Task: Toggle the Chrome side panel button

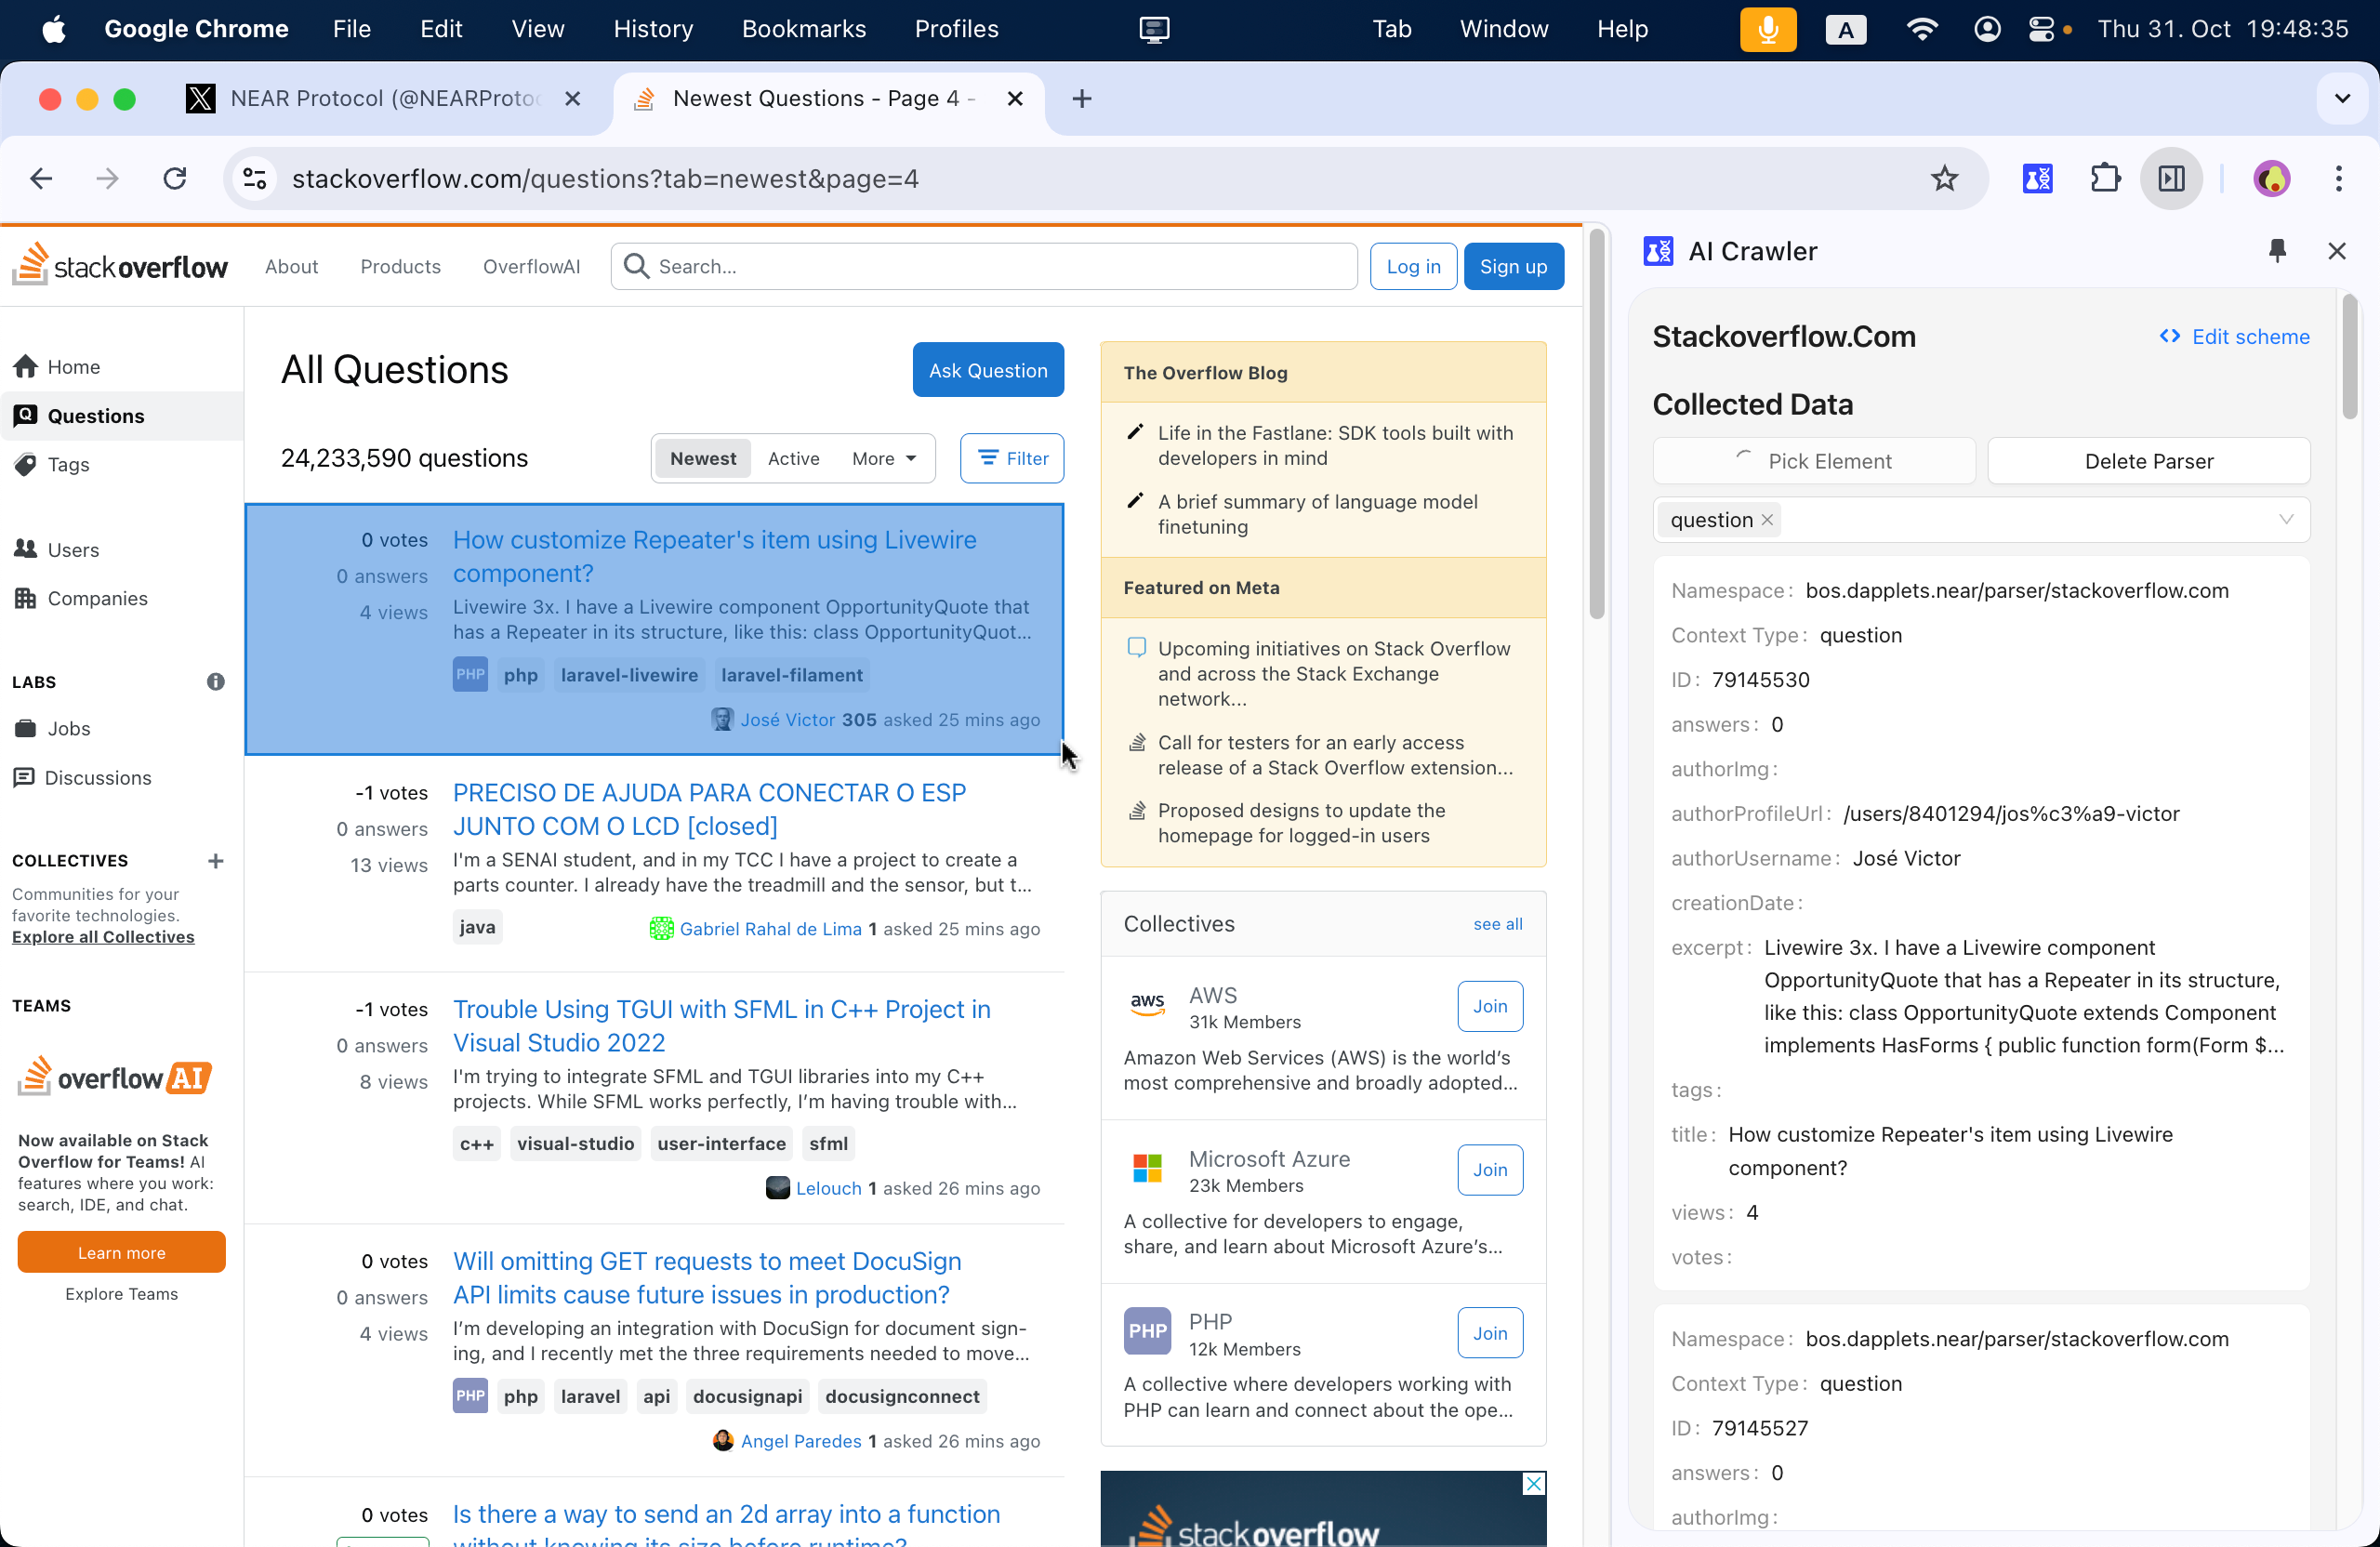Action: 2171,179
